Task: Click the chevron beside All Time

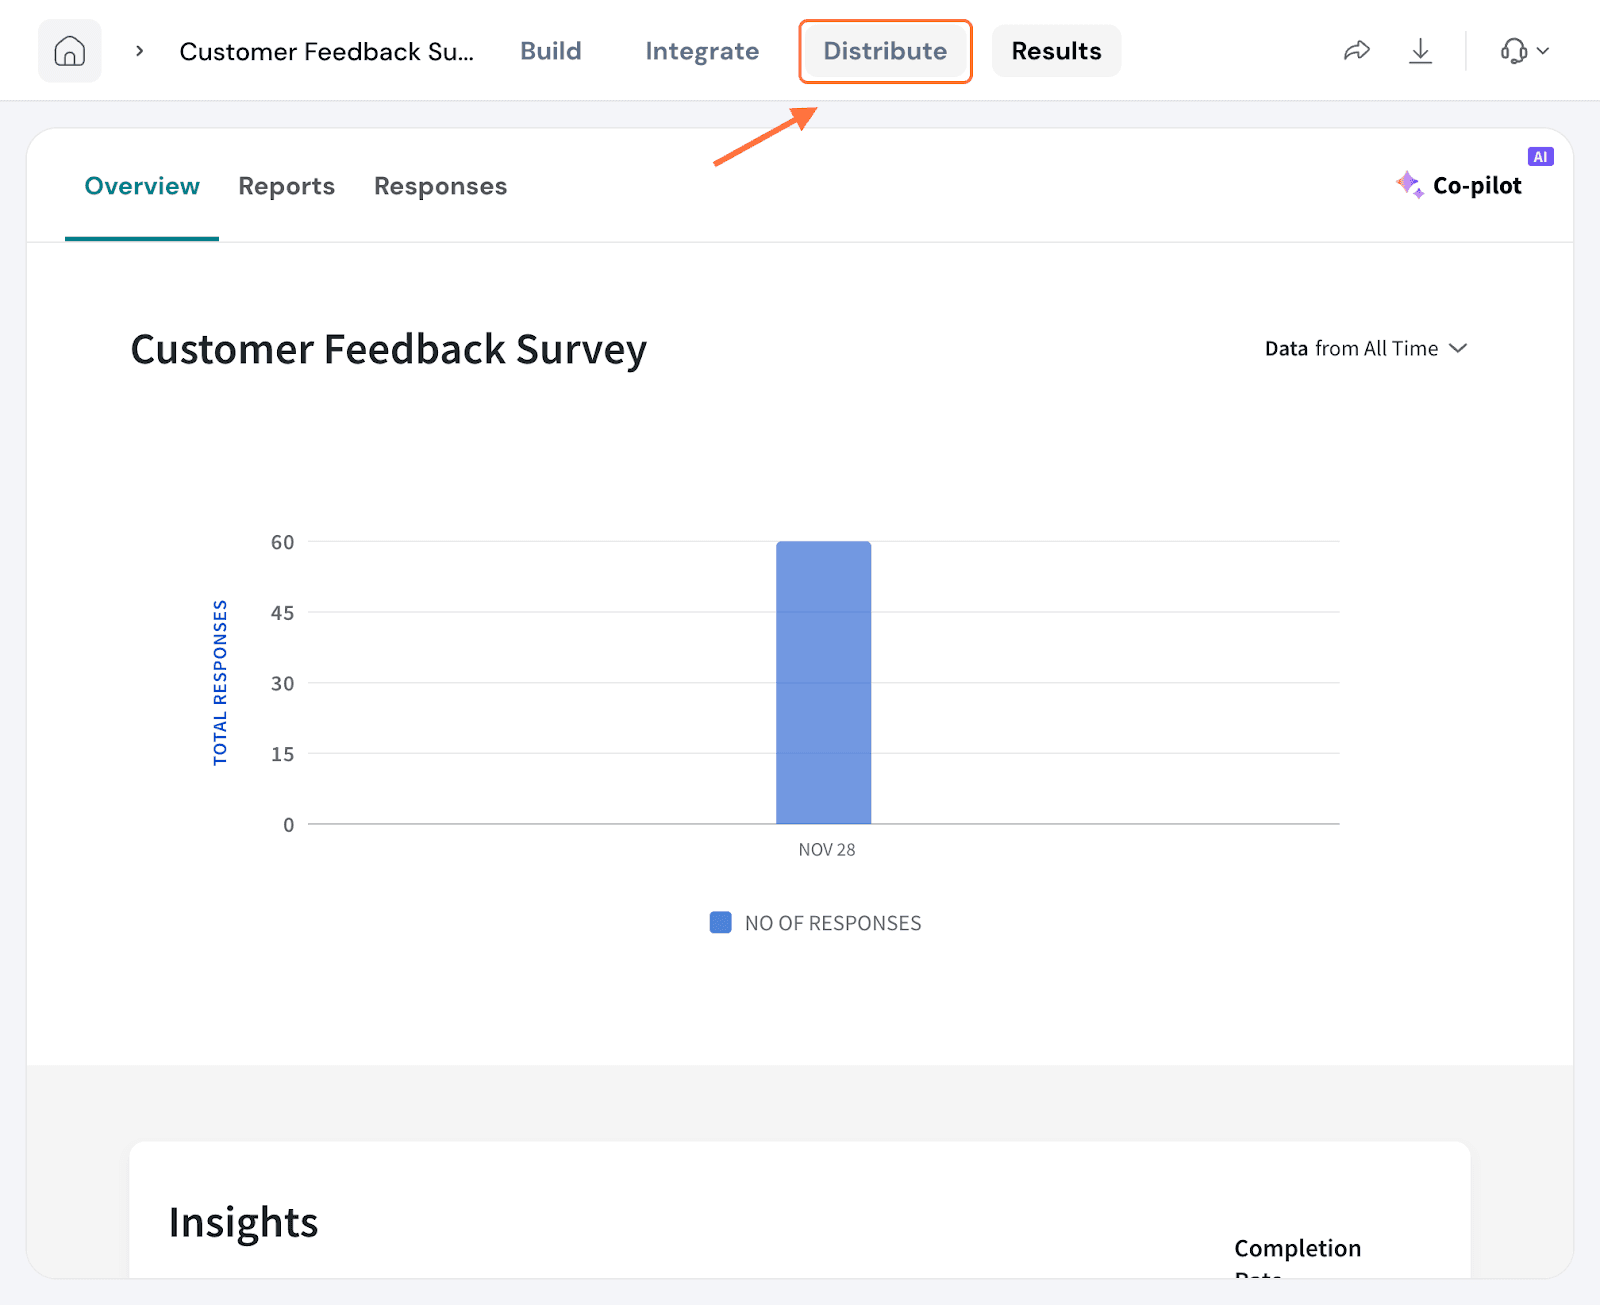Action: pyautogui.click(x=1458, y=349)
